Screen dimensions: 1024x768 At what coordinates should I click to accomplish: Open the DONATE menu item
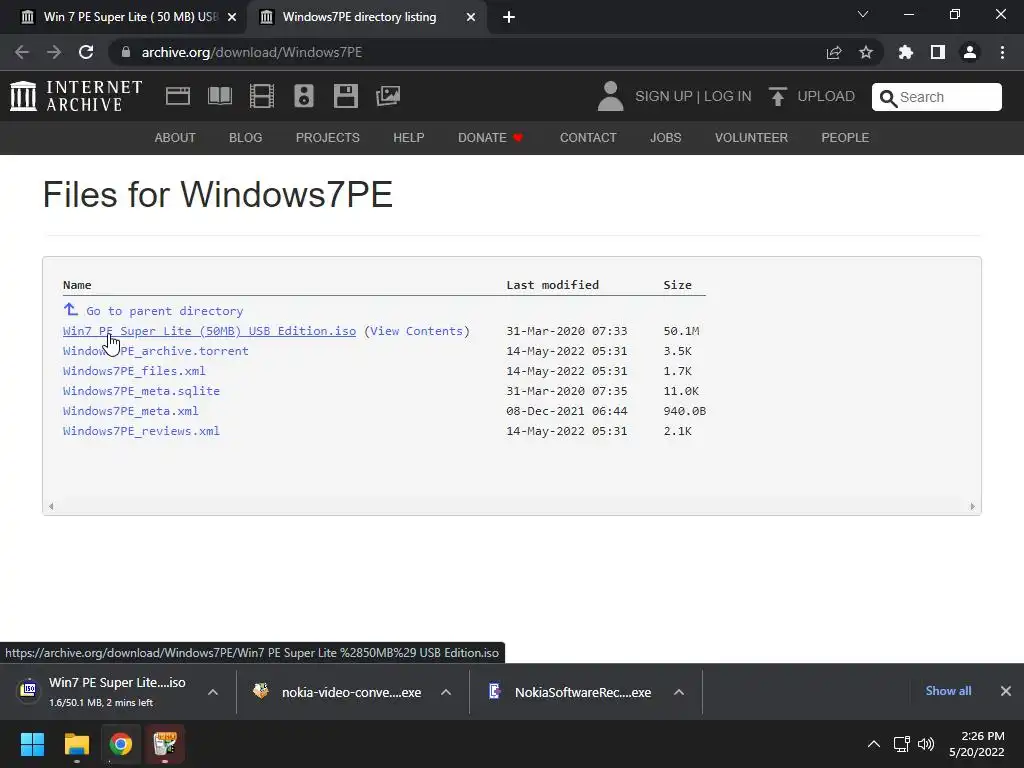point(490,138)
